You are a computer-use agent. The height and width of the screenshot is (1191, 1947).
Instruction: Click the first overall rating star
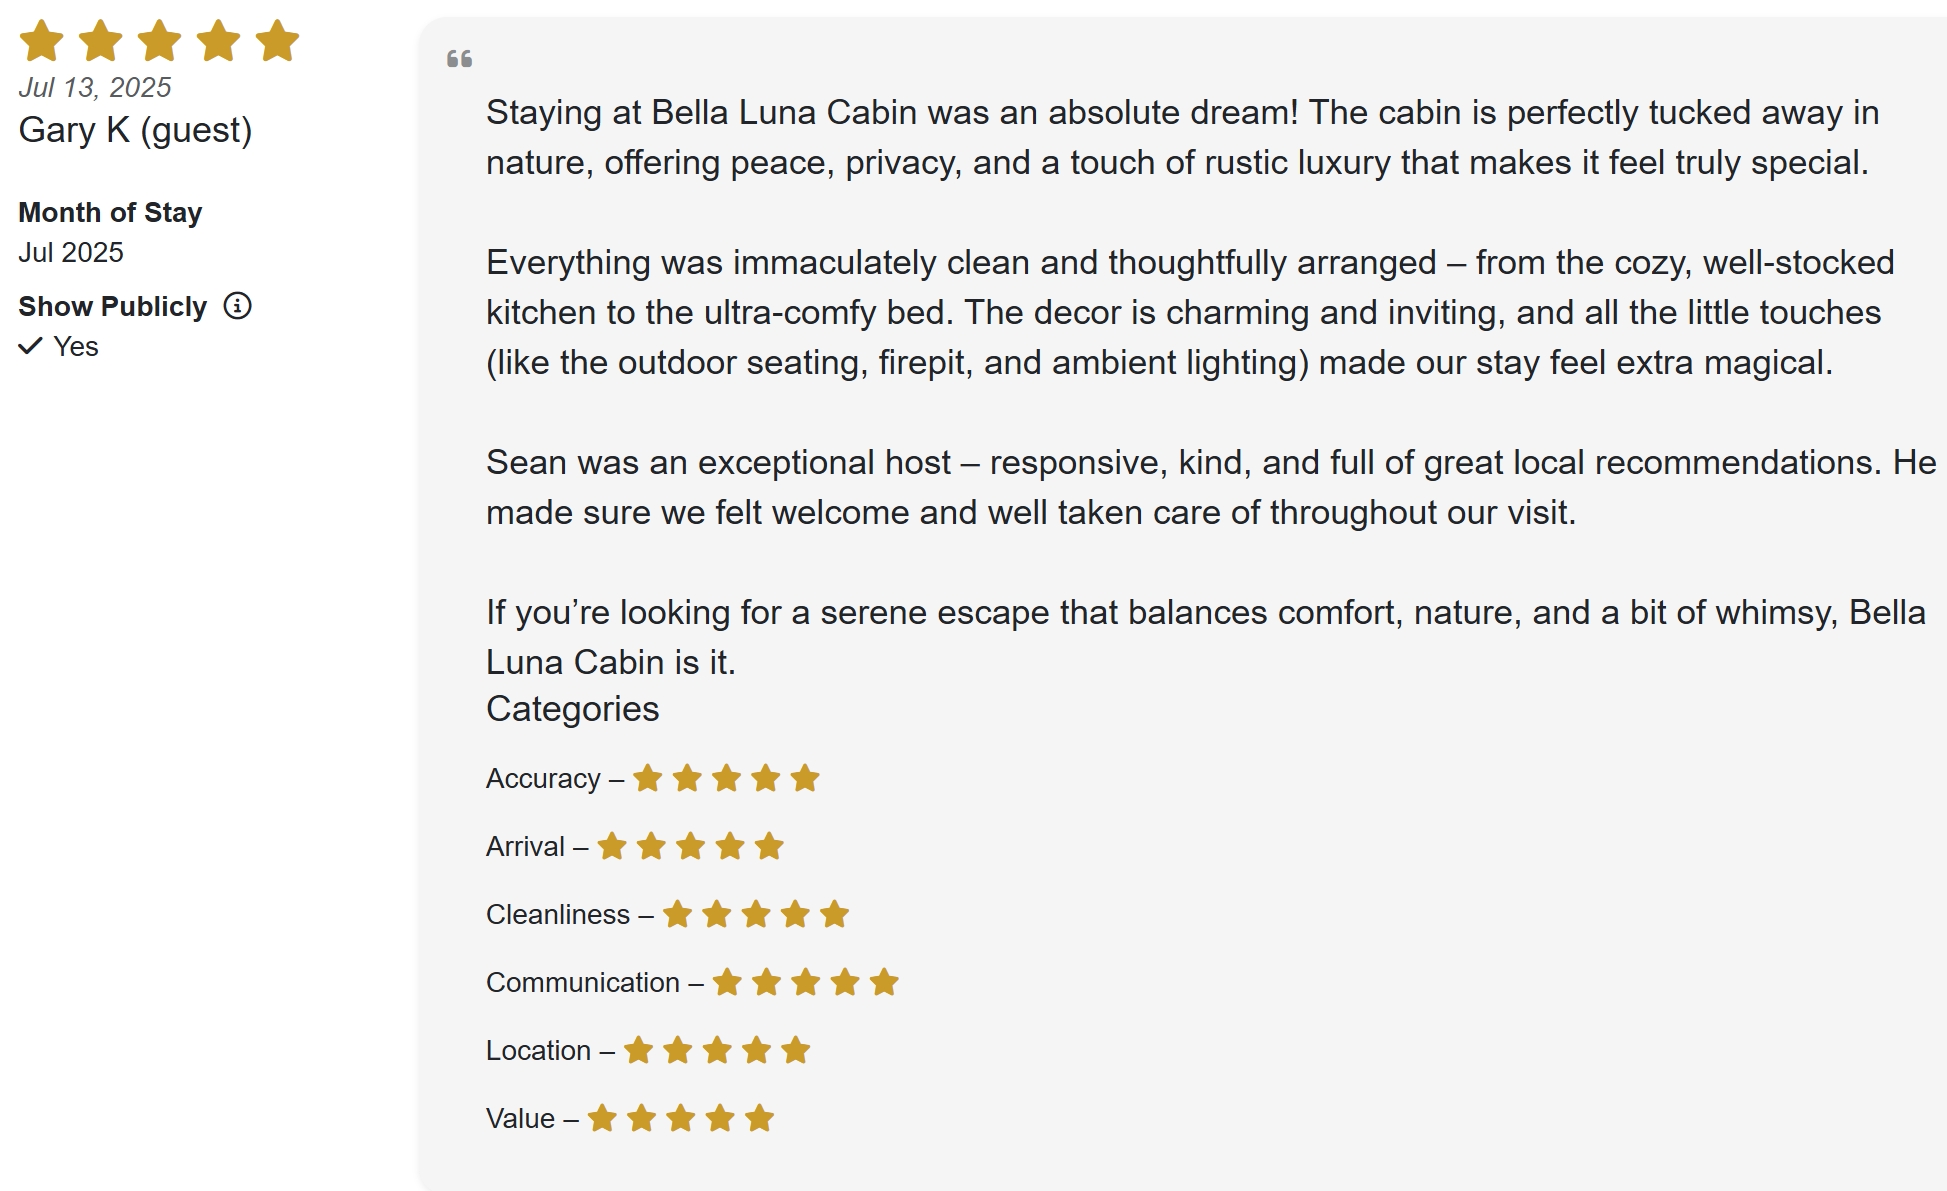[42, 41]
